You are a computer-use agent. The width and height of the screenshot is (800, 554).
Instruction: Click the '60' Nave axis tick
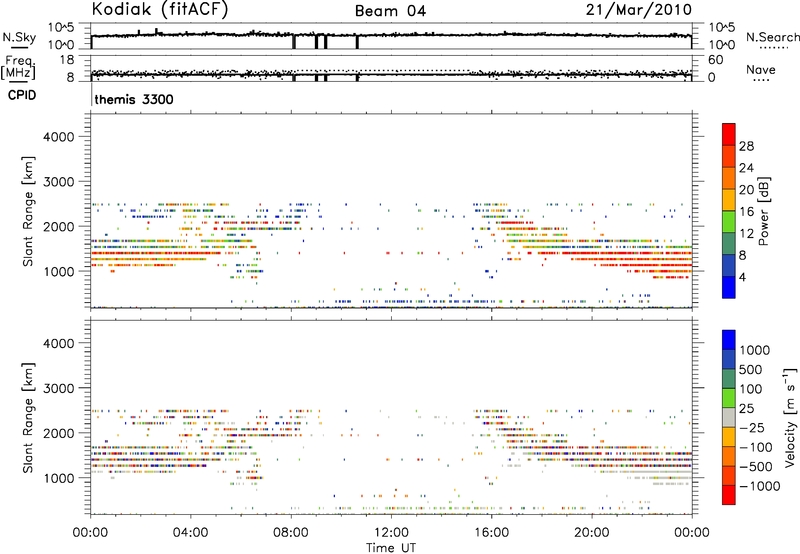pyautogui.click(x=715, y=60)
